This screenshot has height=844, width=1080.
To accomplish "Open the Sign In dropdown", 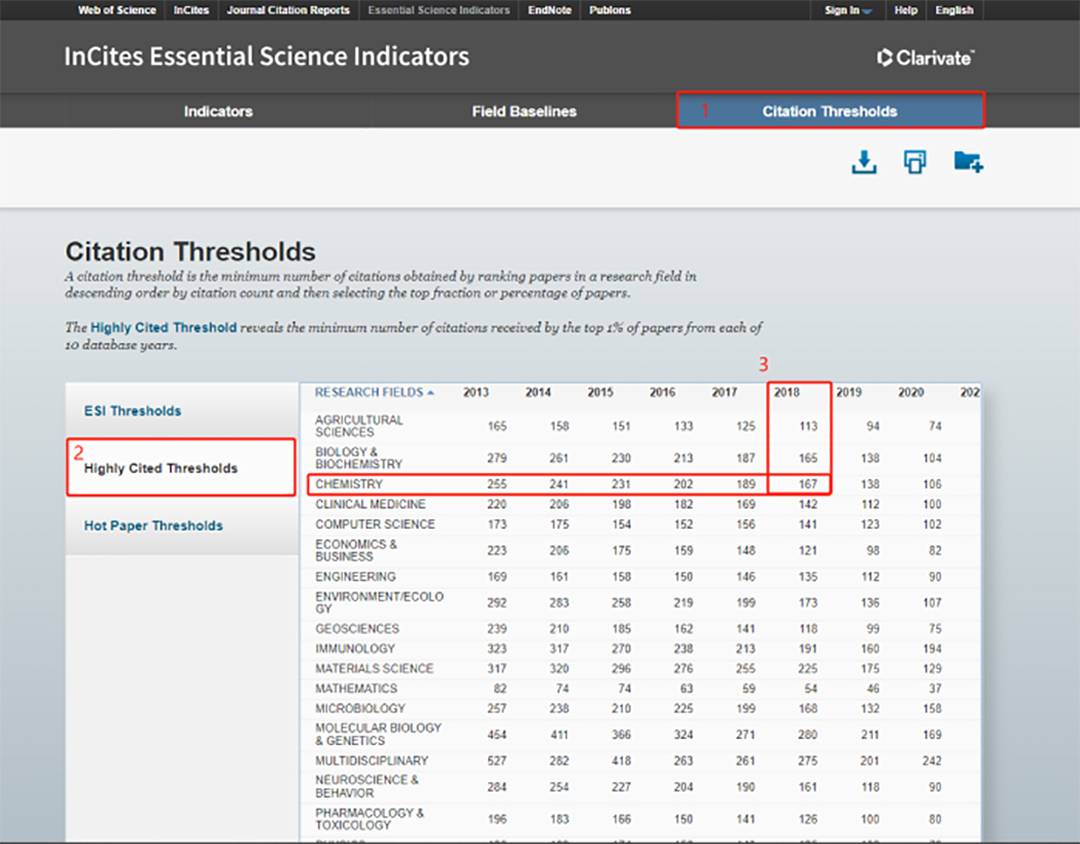I will click(x=848, y=10).
